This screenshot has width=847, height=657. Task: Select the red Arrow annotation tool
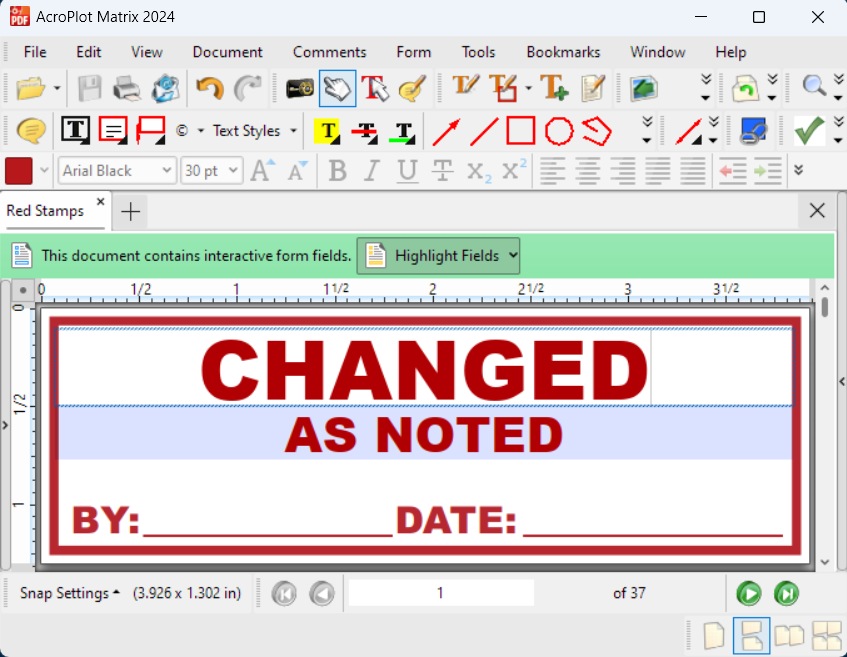coord(446,131)
